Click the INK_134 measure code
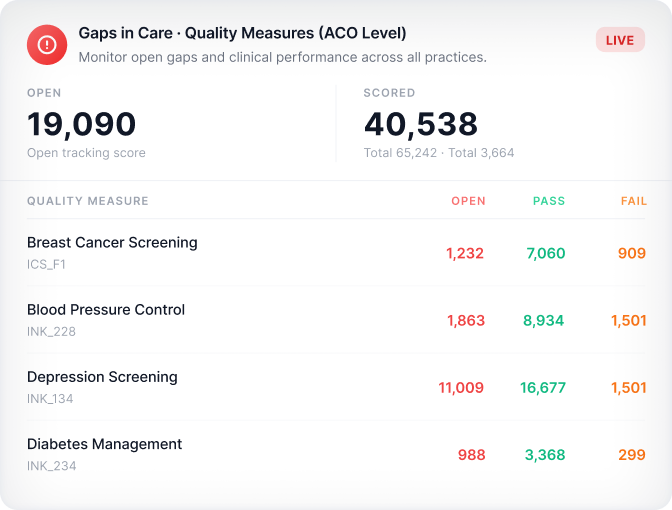The image size is (672, 510). click(x=50, y=399)
